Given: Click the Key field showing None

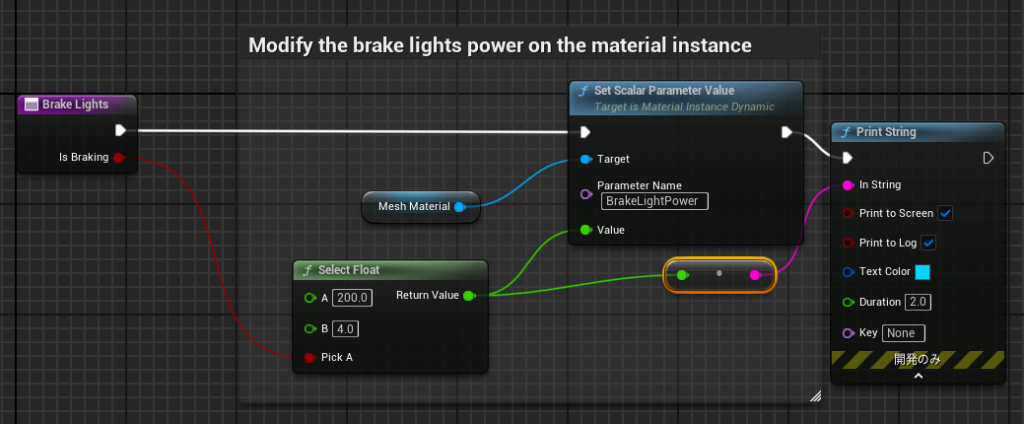Looking at the screenshot, I should [x=904, y=333].
